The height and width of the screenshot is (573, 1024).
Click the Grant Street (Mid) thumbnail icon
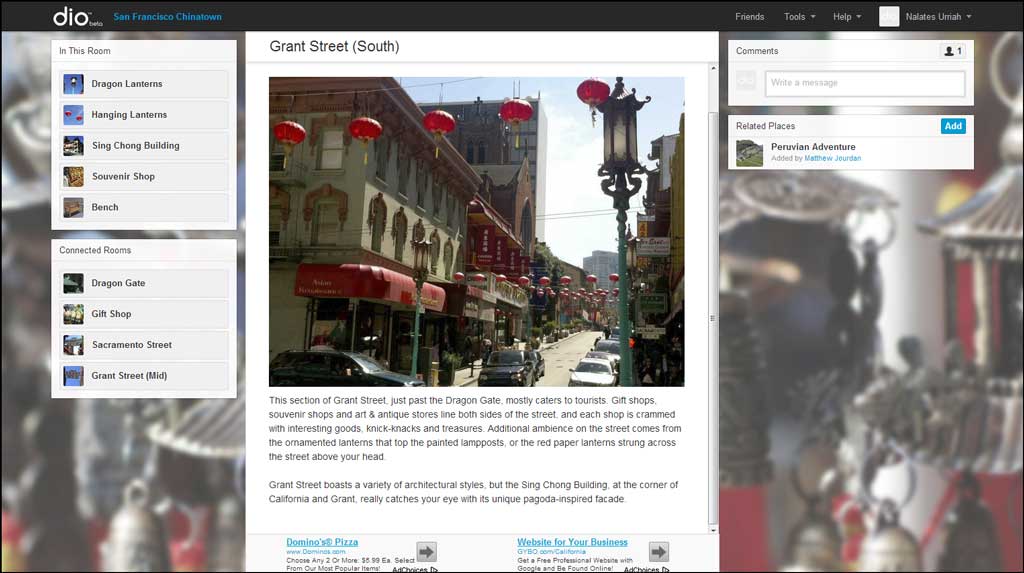click(73, 376)
